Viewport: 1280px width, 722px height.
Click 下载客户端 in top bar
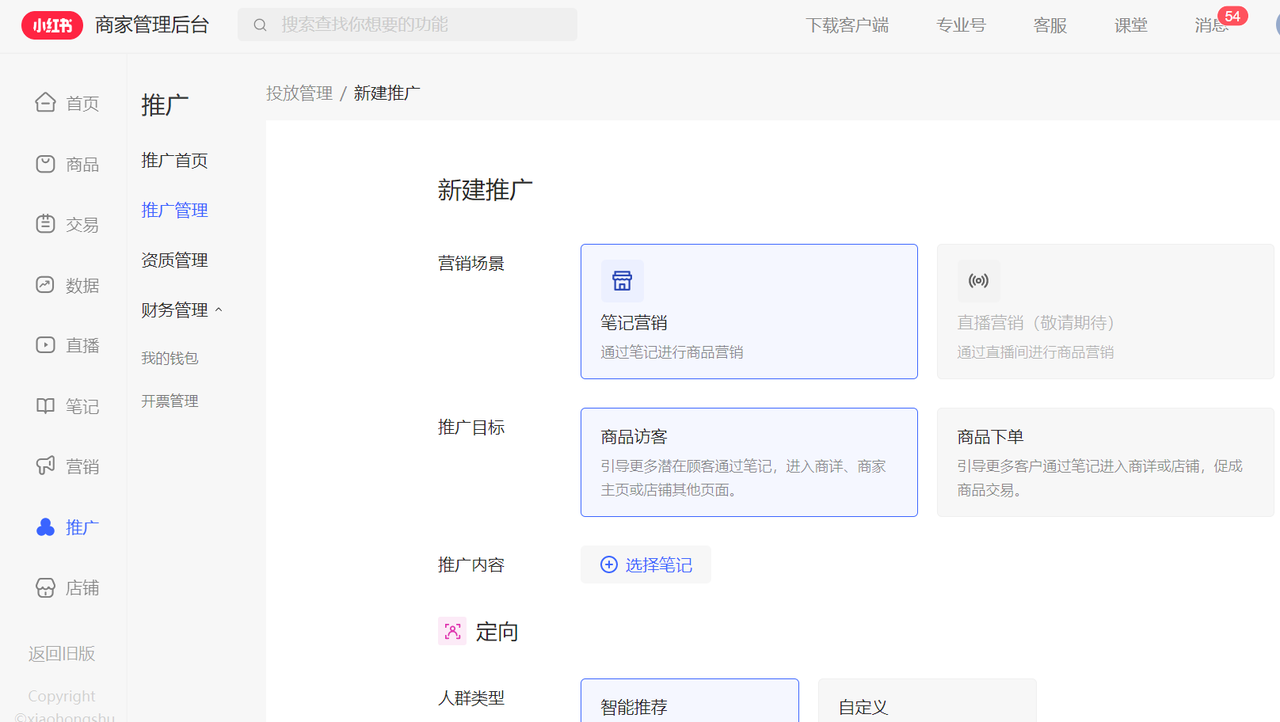pyautogui.click(x=847, y=25)
